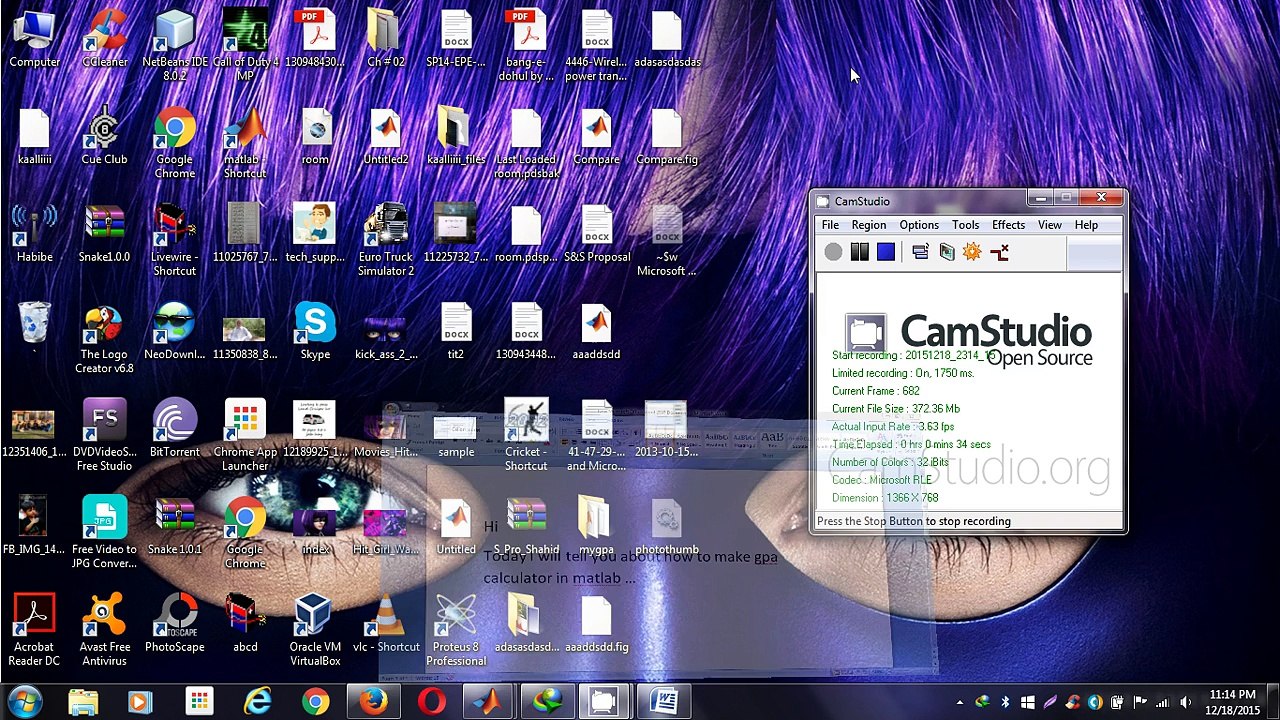Open Firefox from the taskbar
This screenshot has height=720, width=1280.
click(x=374, y=702)
